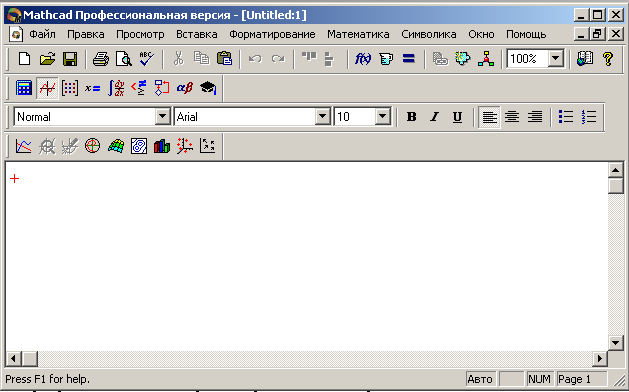The width and height of the screenshot is (629, 392).
Task: Open the Greek symbols αβ palette
Action: tap(185, 88)
